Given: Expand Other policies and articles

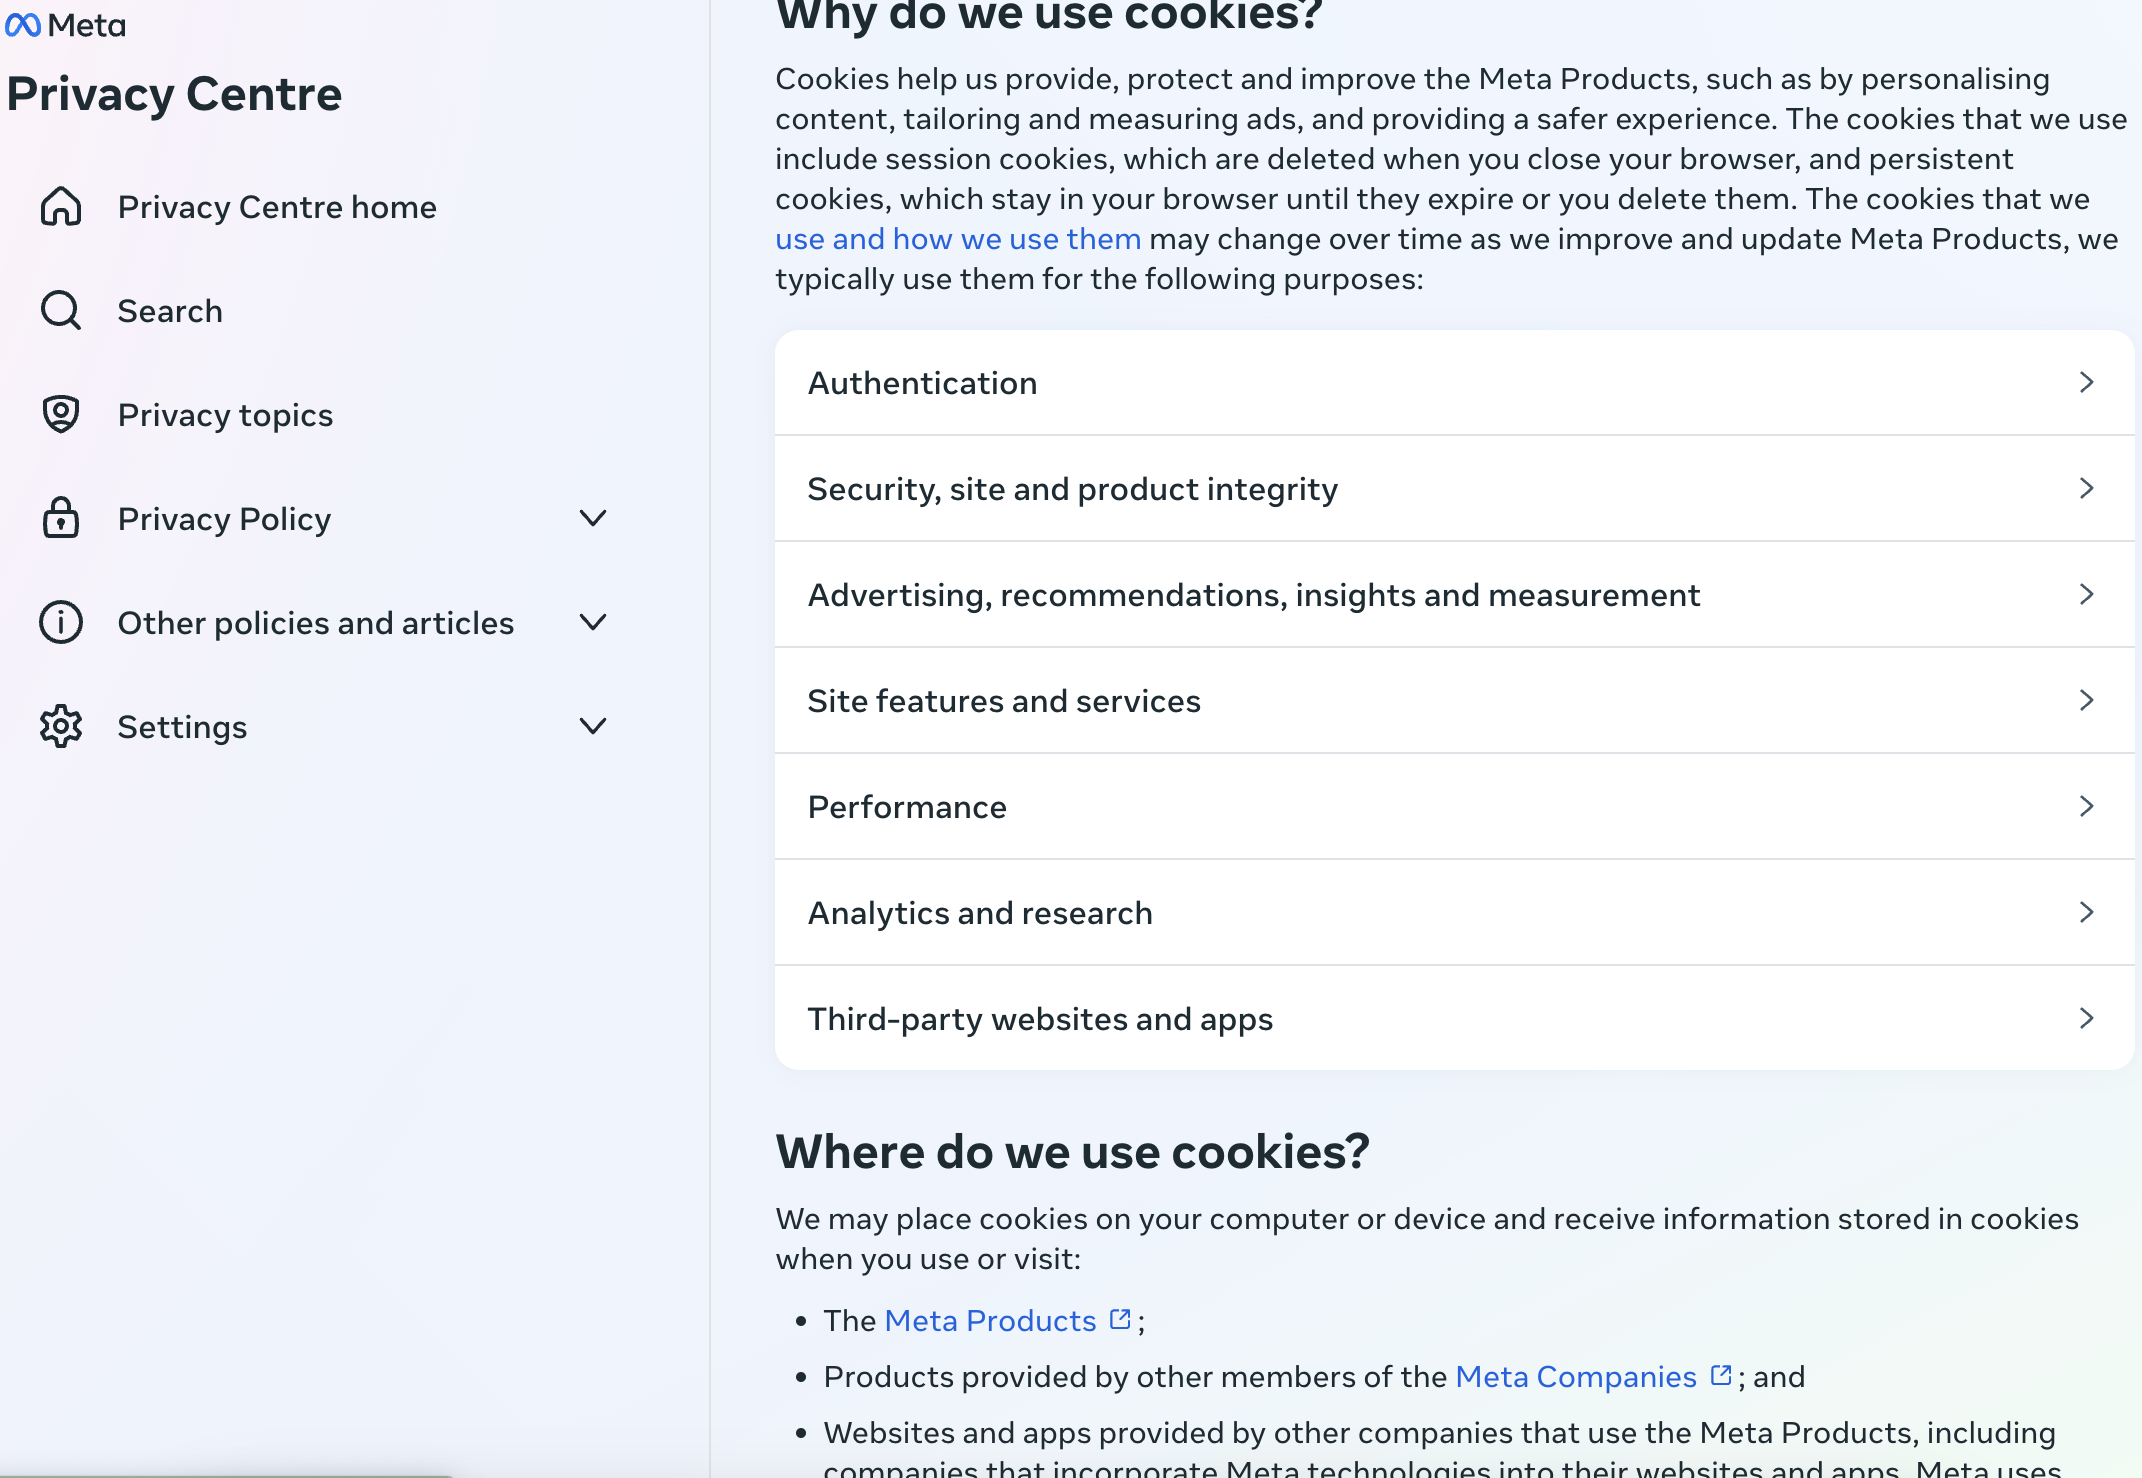Looking at the screenshot, I should pyautogui.click(x=592, y=622).
